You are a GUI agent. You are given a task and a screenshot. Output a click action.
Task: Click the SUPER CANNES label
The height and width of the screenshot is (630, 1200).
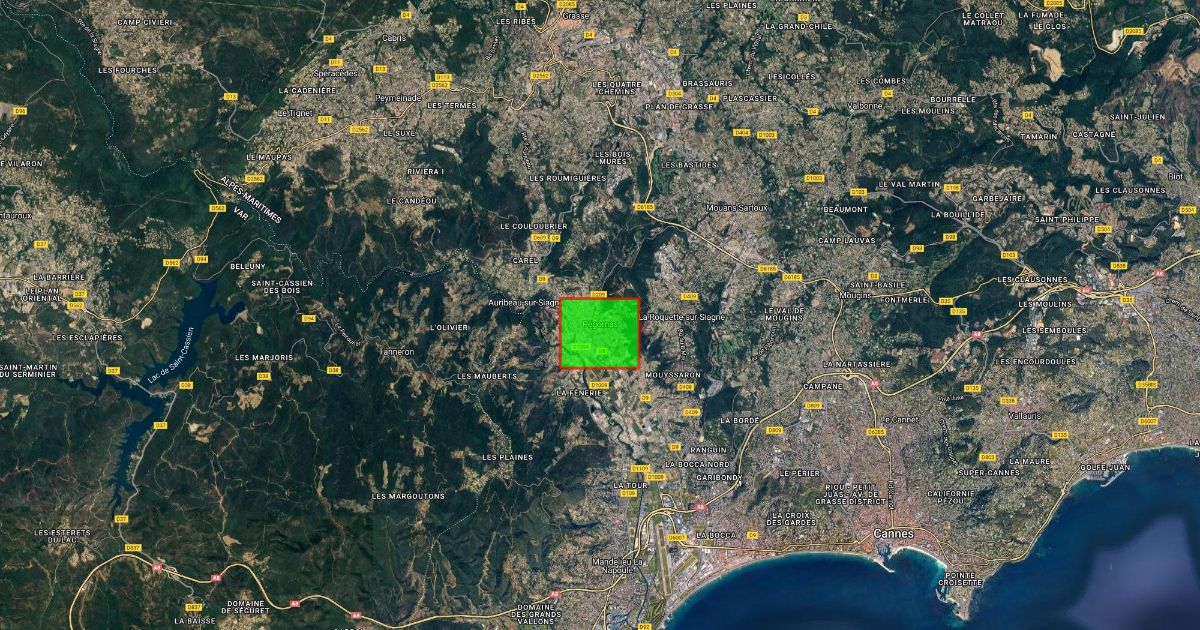(989, 472)
